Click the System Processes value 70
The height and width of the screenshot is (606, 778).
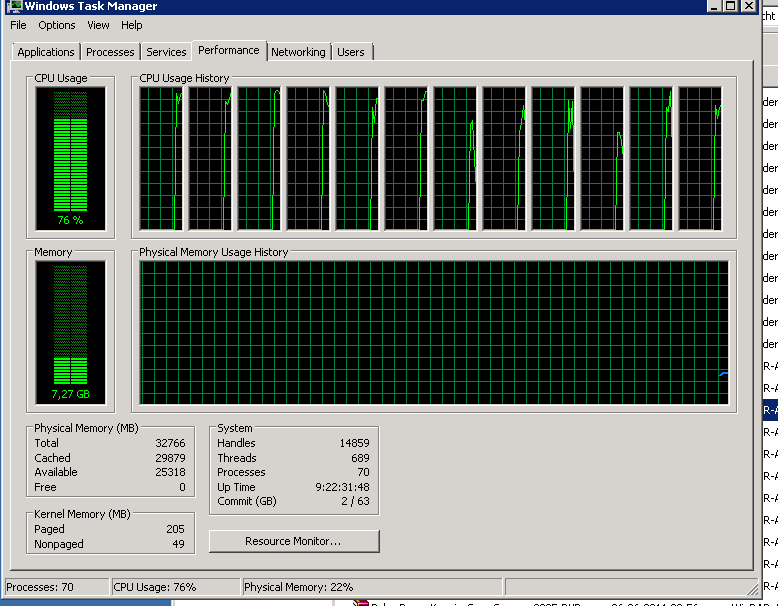click(364, 472)
